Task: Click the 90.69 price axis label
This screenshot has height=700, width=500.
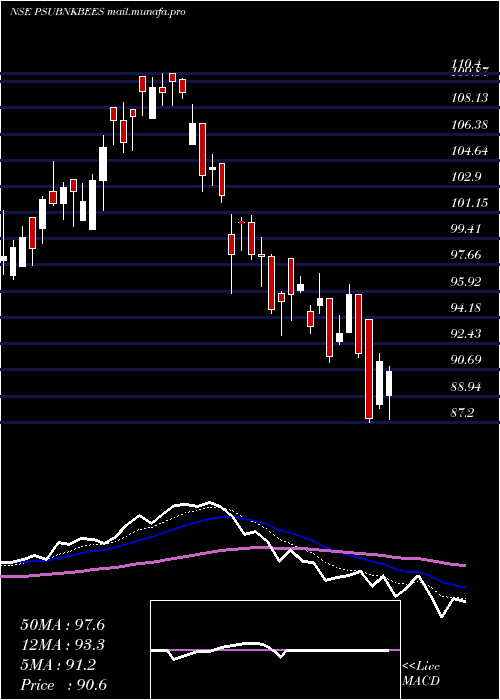Action: (467, 360)
